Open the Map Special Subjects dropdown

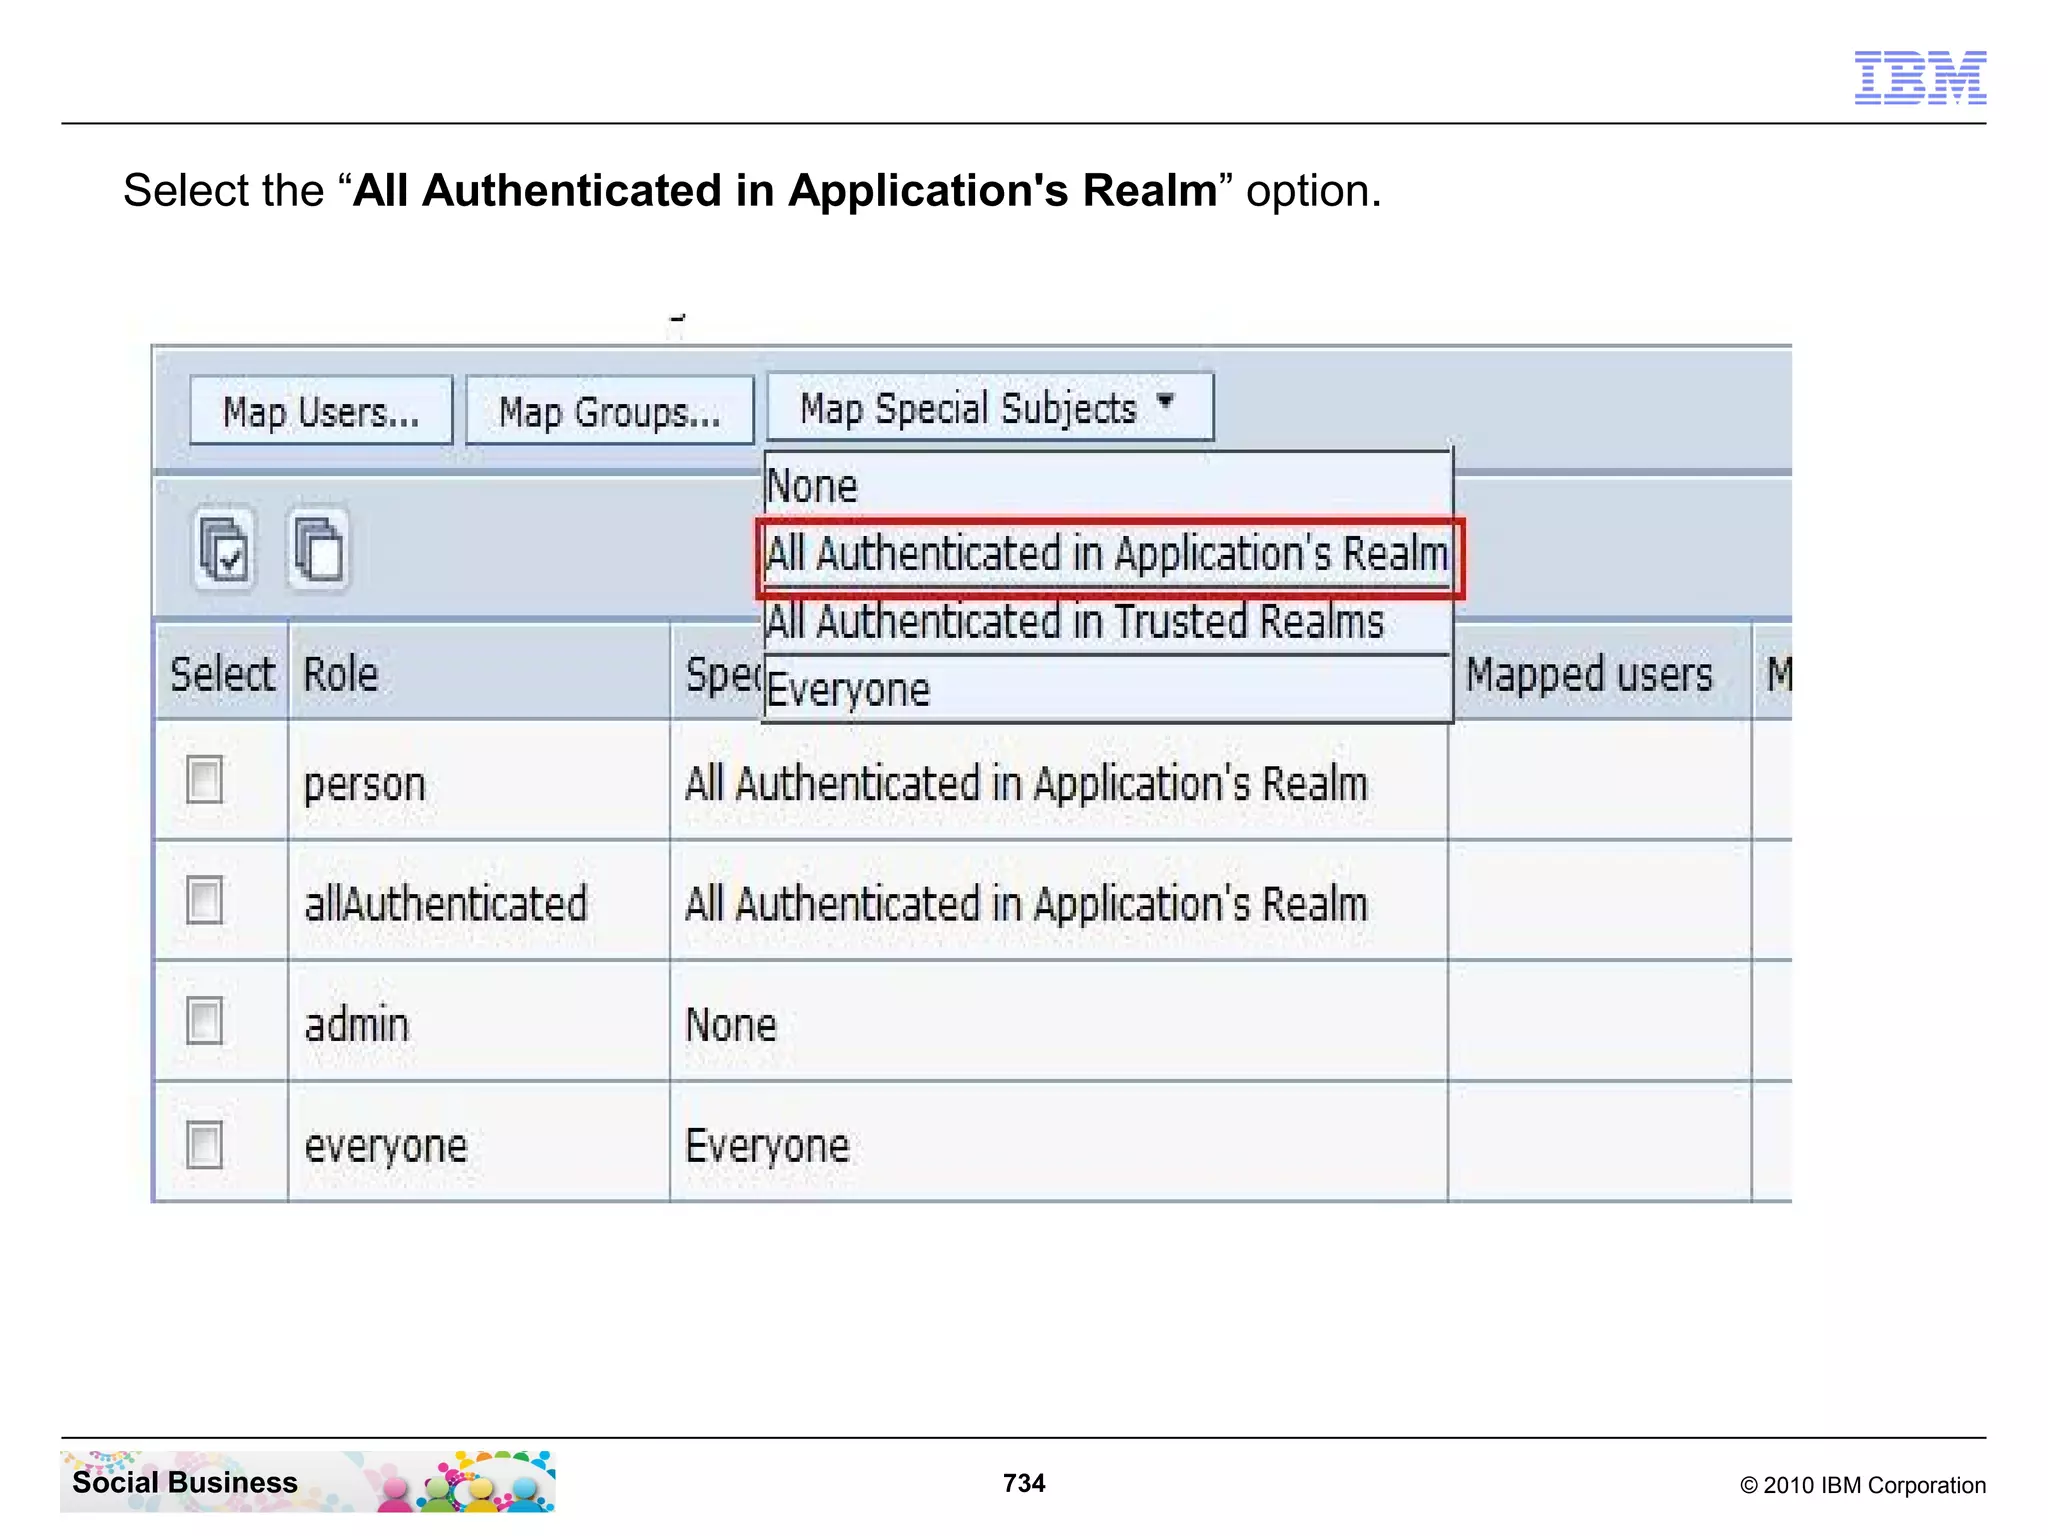coord(990,407)
